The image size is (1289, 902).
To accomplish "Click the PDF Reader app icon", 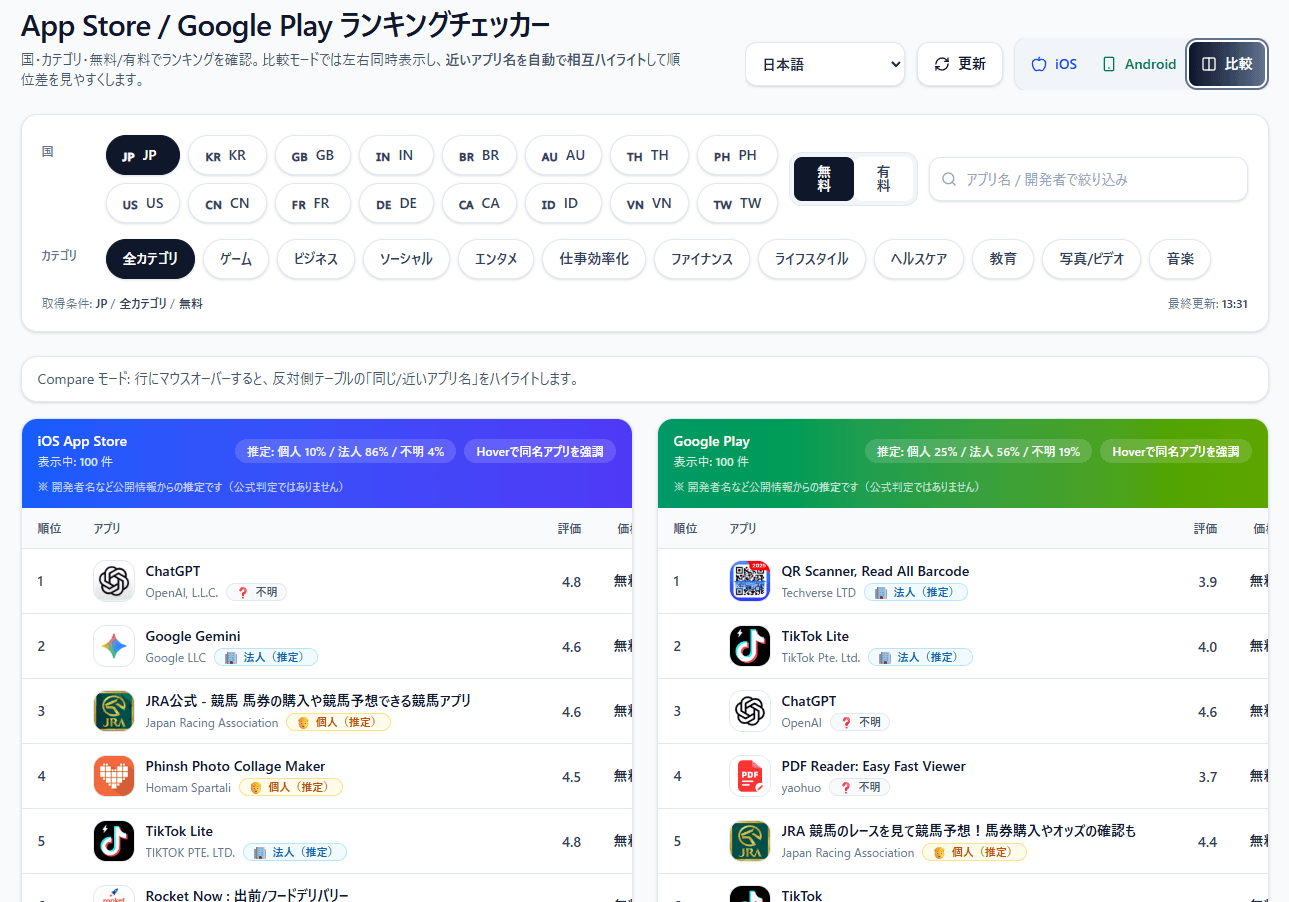I will click(750, 776).
